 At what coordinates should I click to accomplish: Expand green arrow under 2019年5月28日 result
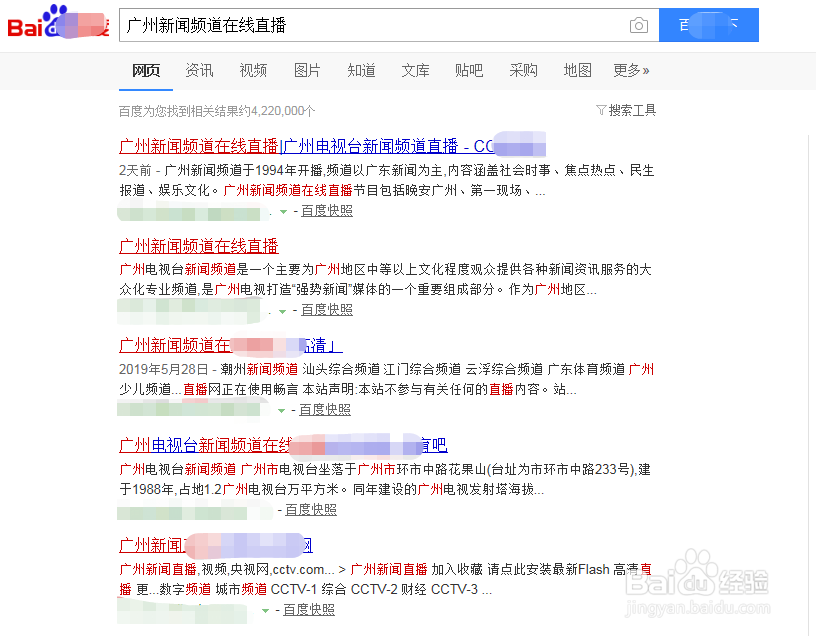[282, 411]
